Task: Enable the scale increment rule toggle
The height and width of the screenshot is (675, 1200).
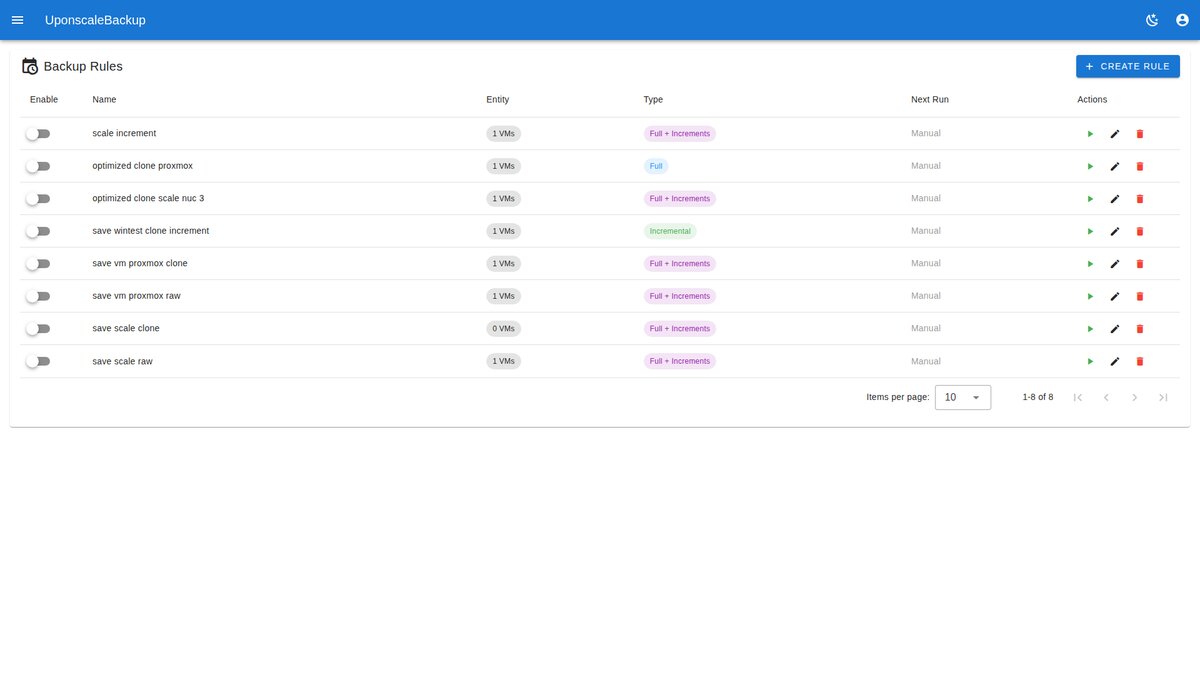Action: [38, 134]
